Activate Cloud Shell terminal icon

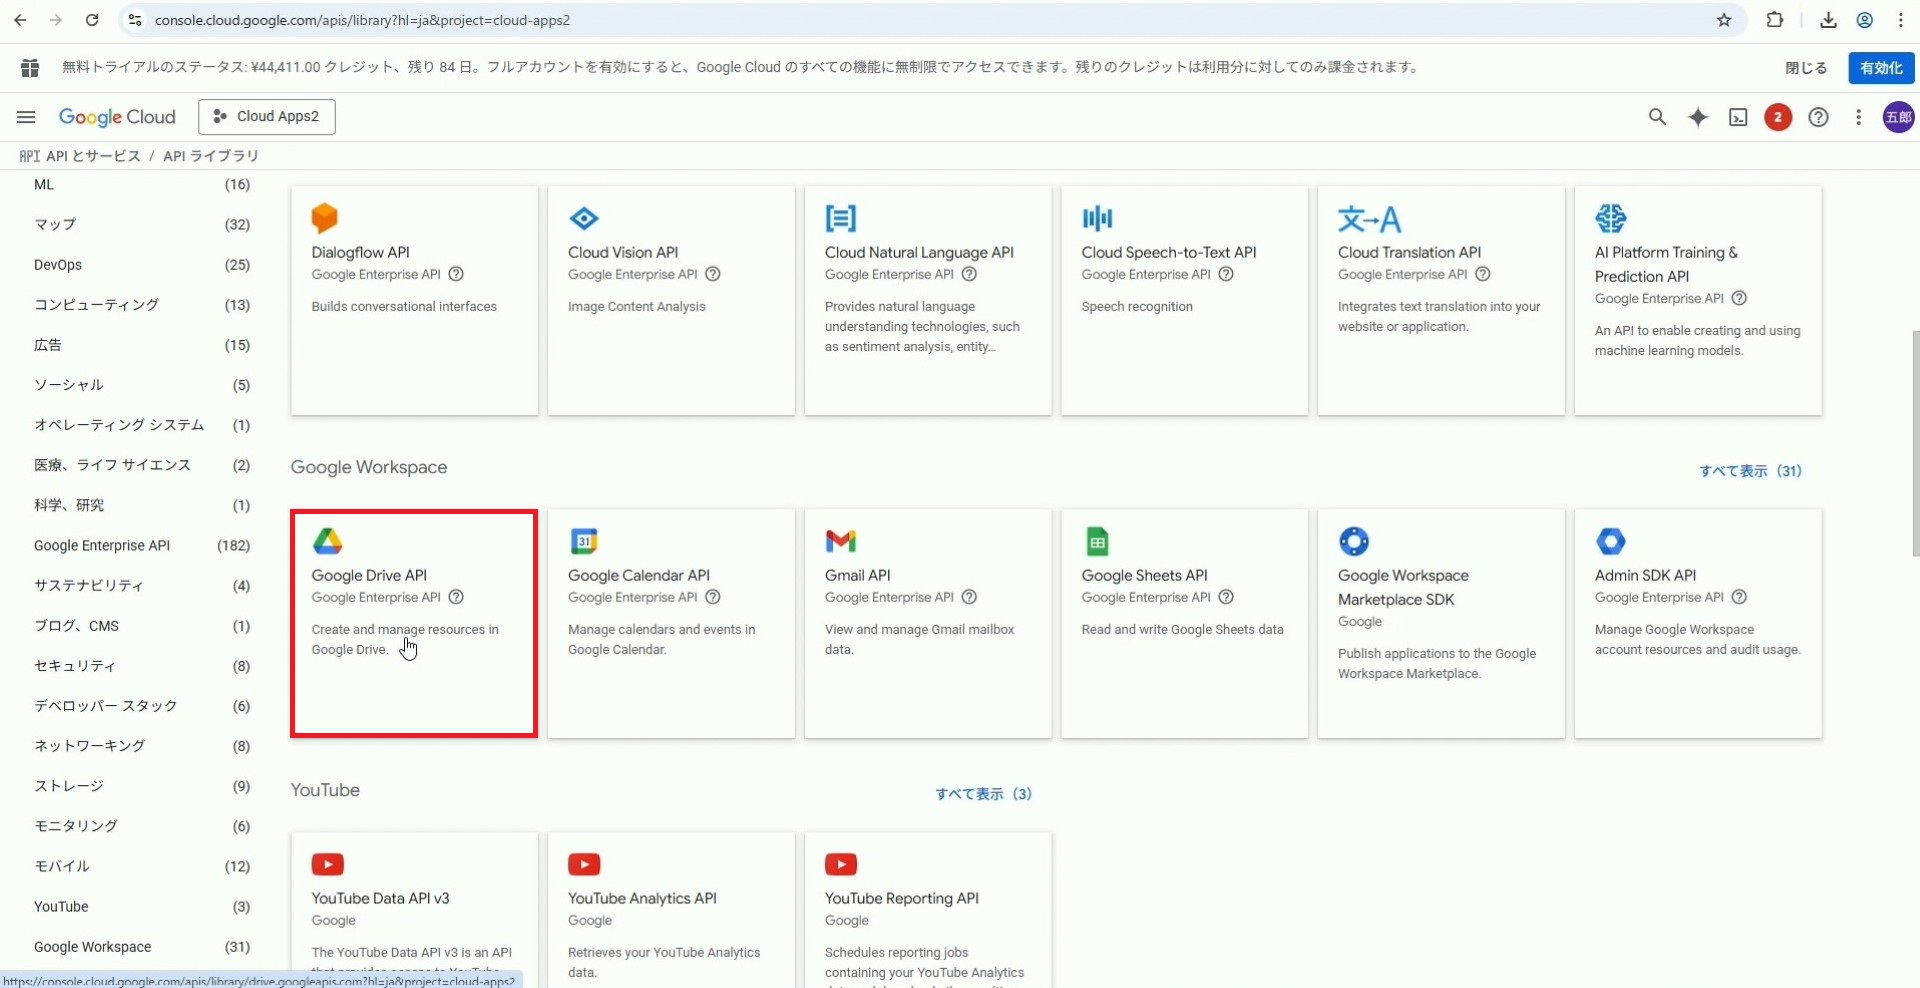click(1738, 117)
